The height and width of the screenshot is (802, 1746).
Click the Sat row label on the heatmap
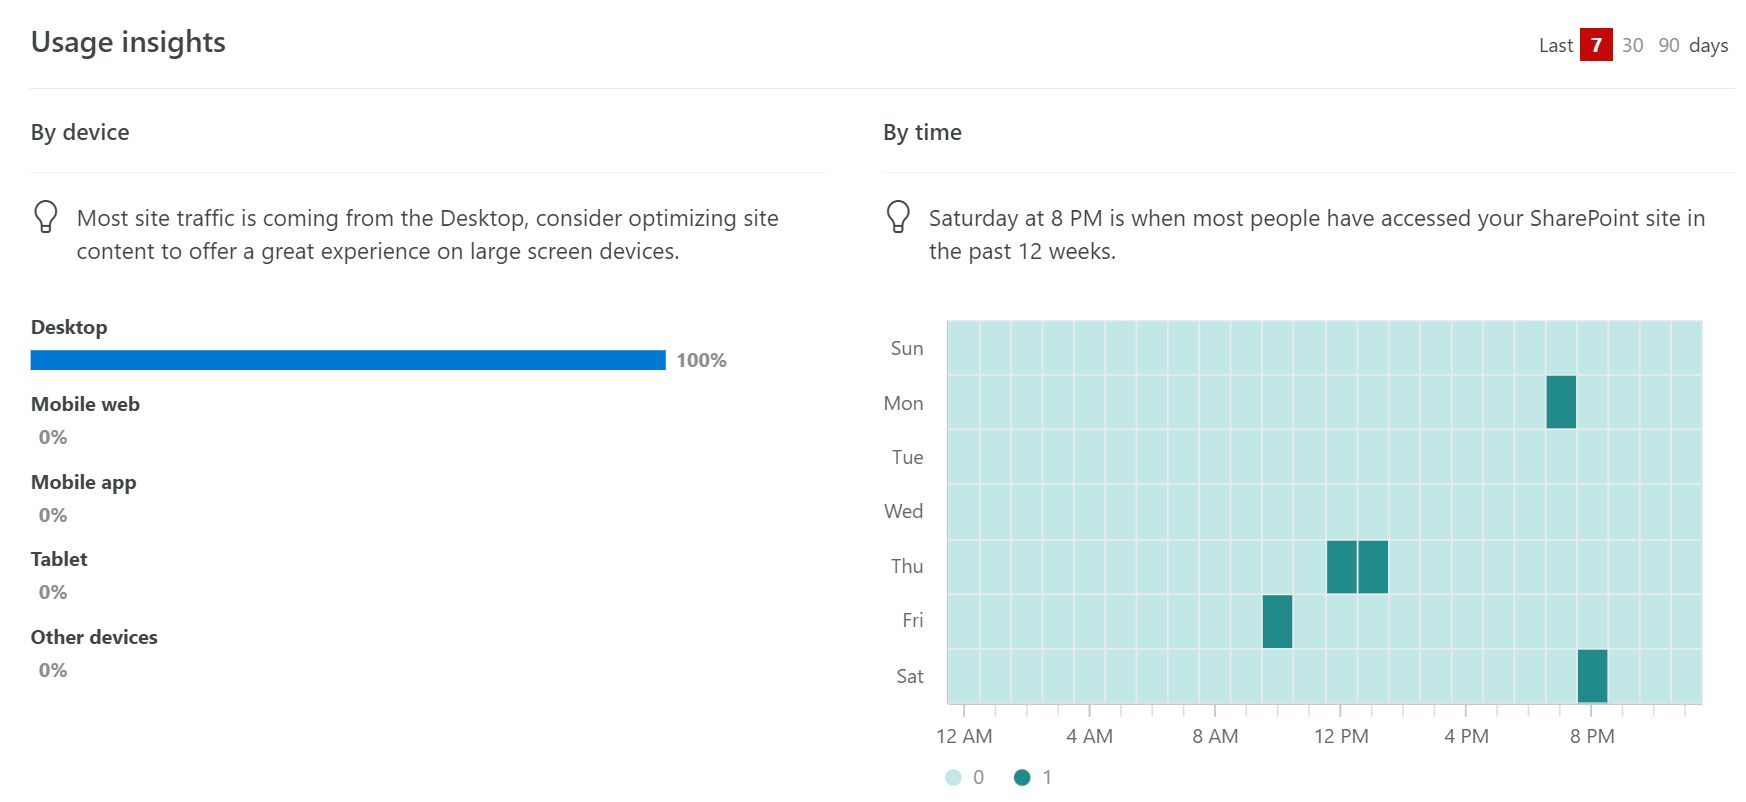[x=910, y=676]
